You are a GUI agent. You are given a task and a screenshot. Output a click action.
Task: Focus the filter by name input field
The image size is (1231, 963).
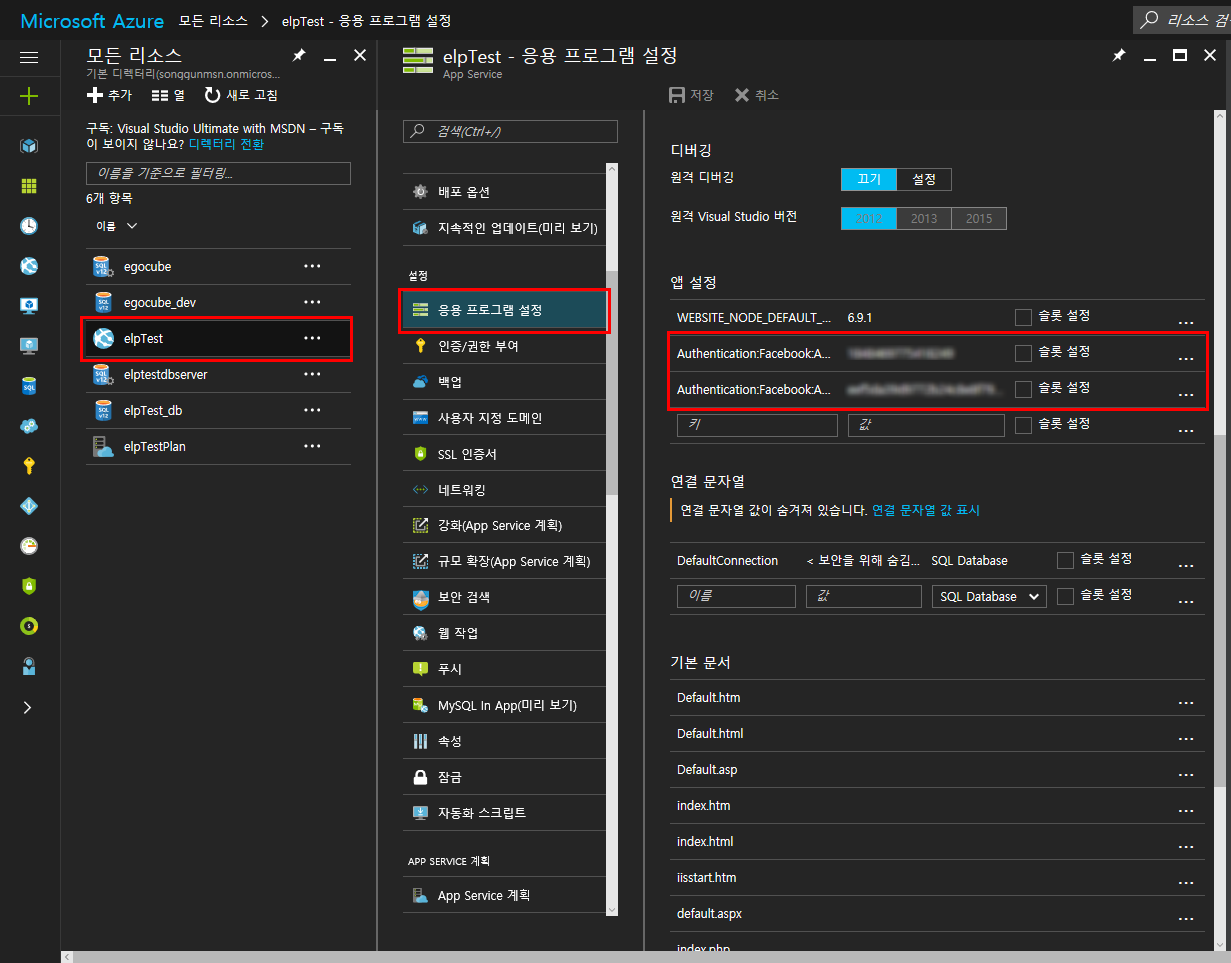[218, 173]
